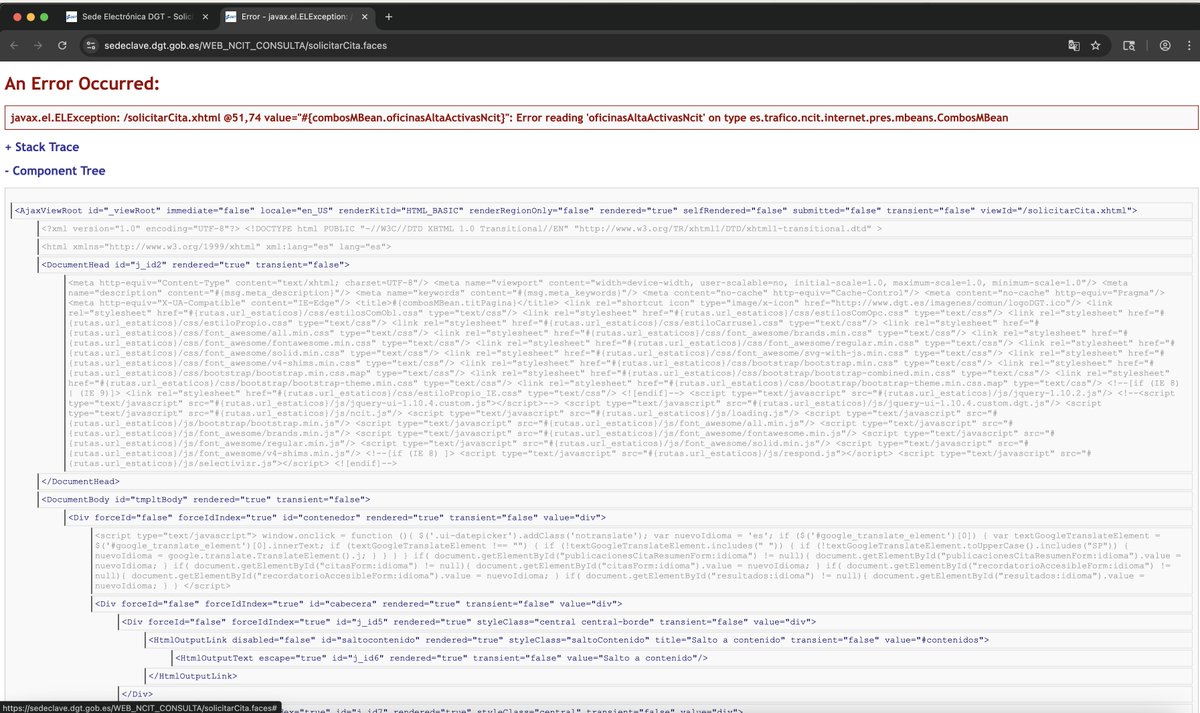Click the meta http-equiv head content block

pyautogui.click(x=626, y=373)
